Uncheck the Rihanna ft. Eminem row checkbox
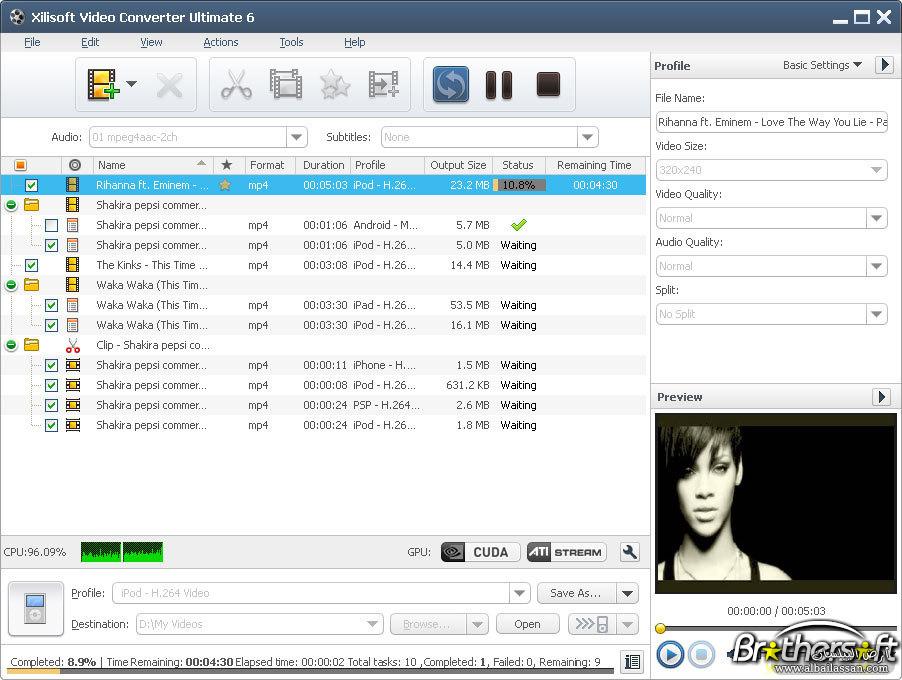This screenshot has width=902, height=680. click(32, 185)
